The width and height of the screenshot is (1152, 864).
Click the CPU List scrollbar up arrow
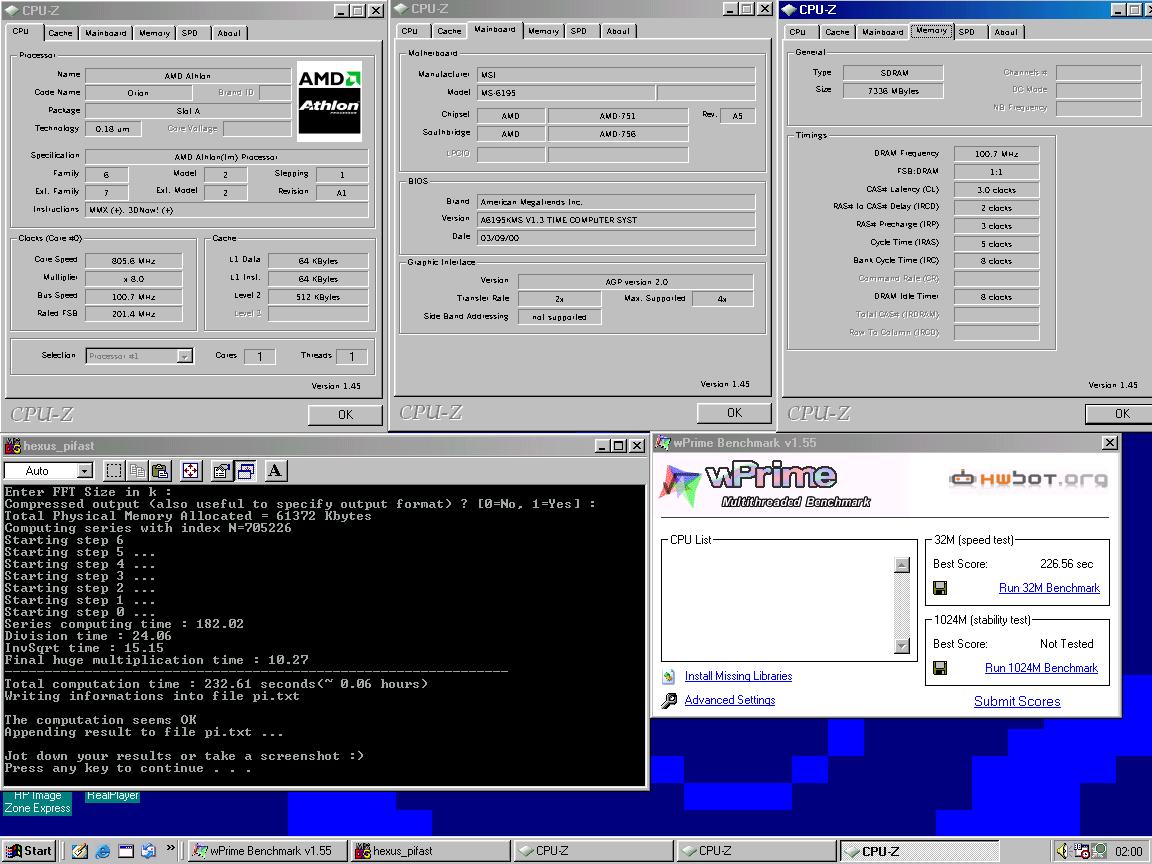coord(902,564)
